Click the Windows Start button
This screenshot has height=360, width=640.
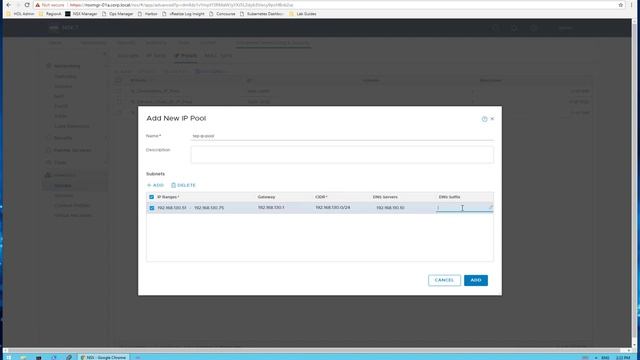[9, 357]
